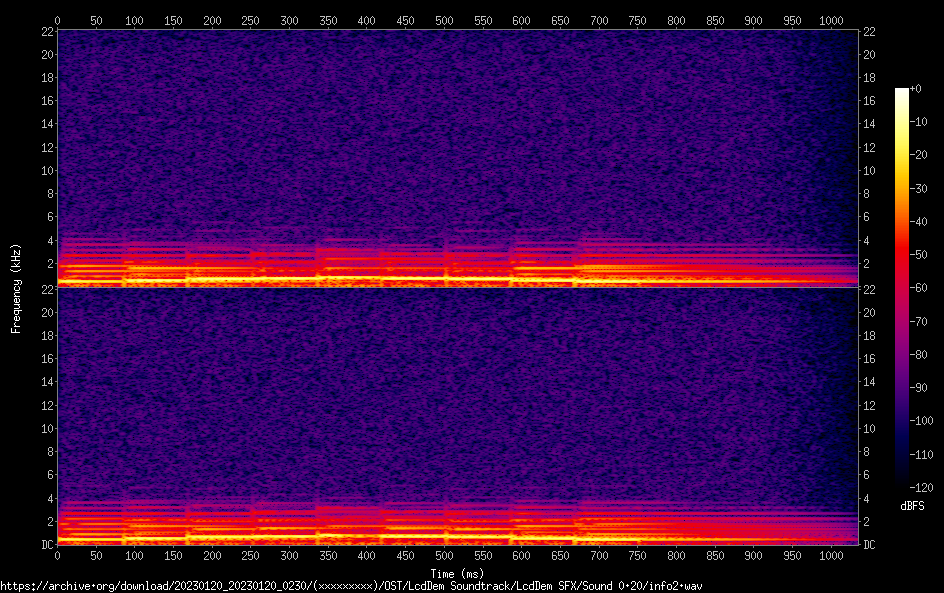Click the divider line between the two channel spectrograms
Viewport: 944px width, 593px height.
[x=457, y=288]
